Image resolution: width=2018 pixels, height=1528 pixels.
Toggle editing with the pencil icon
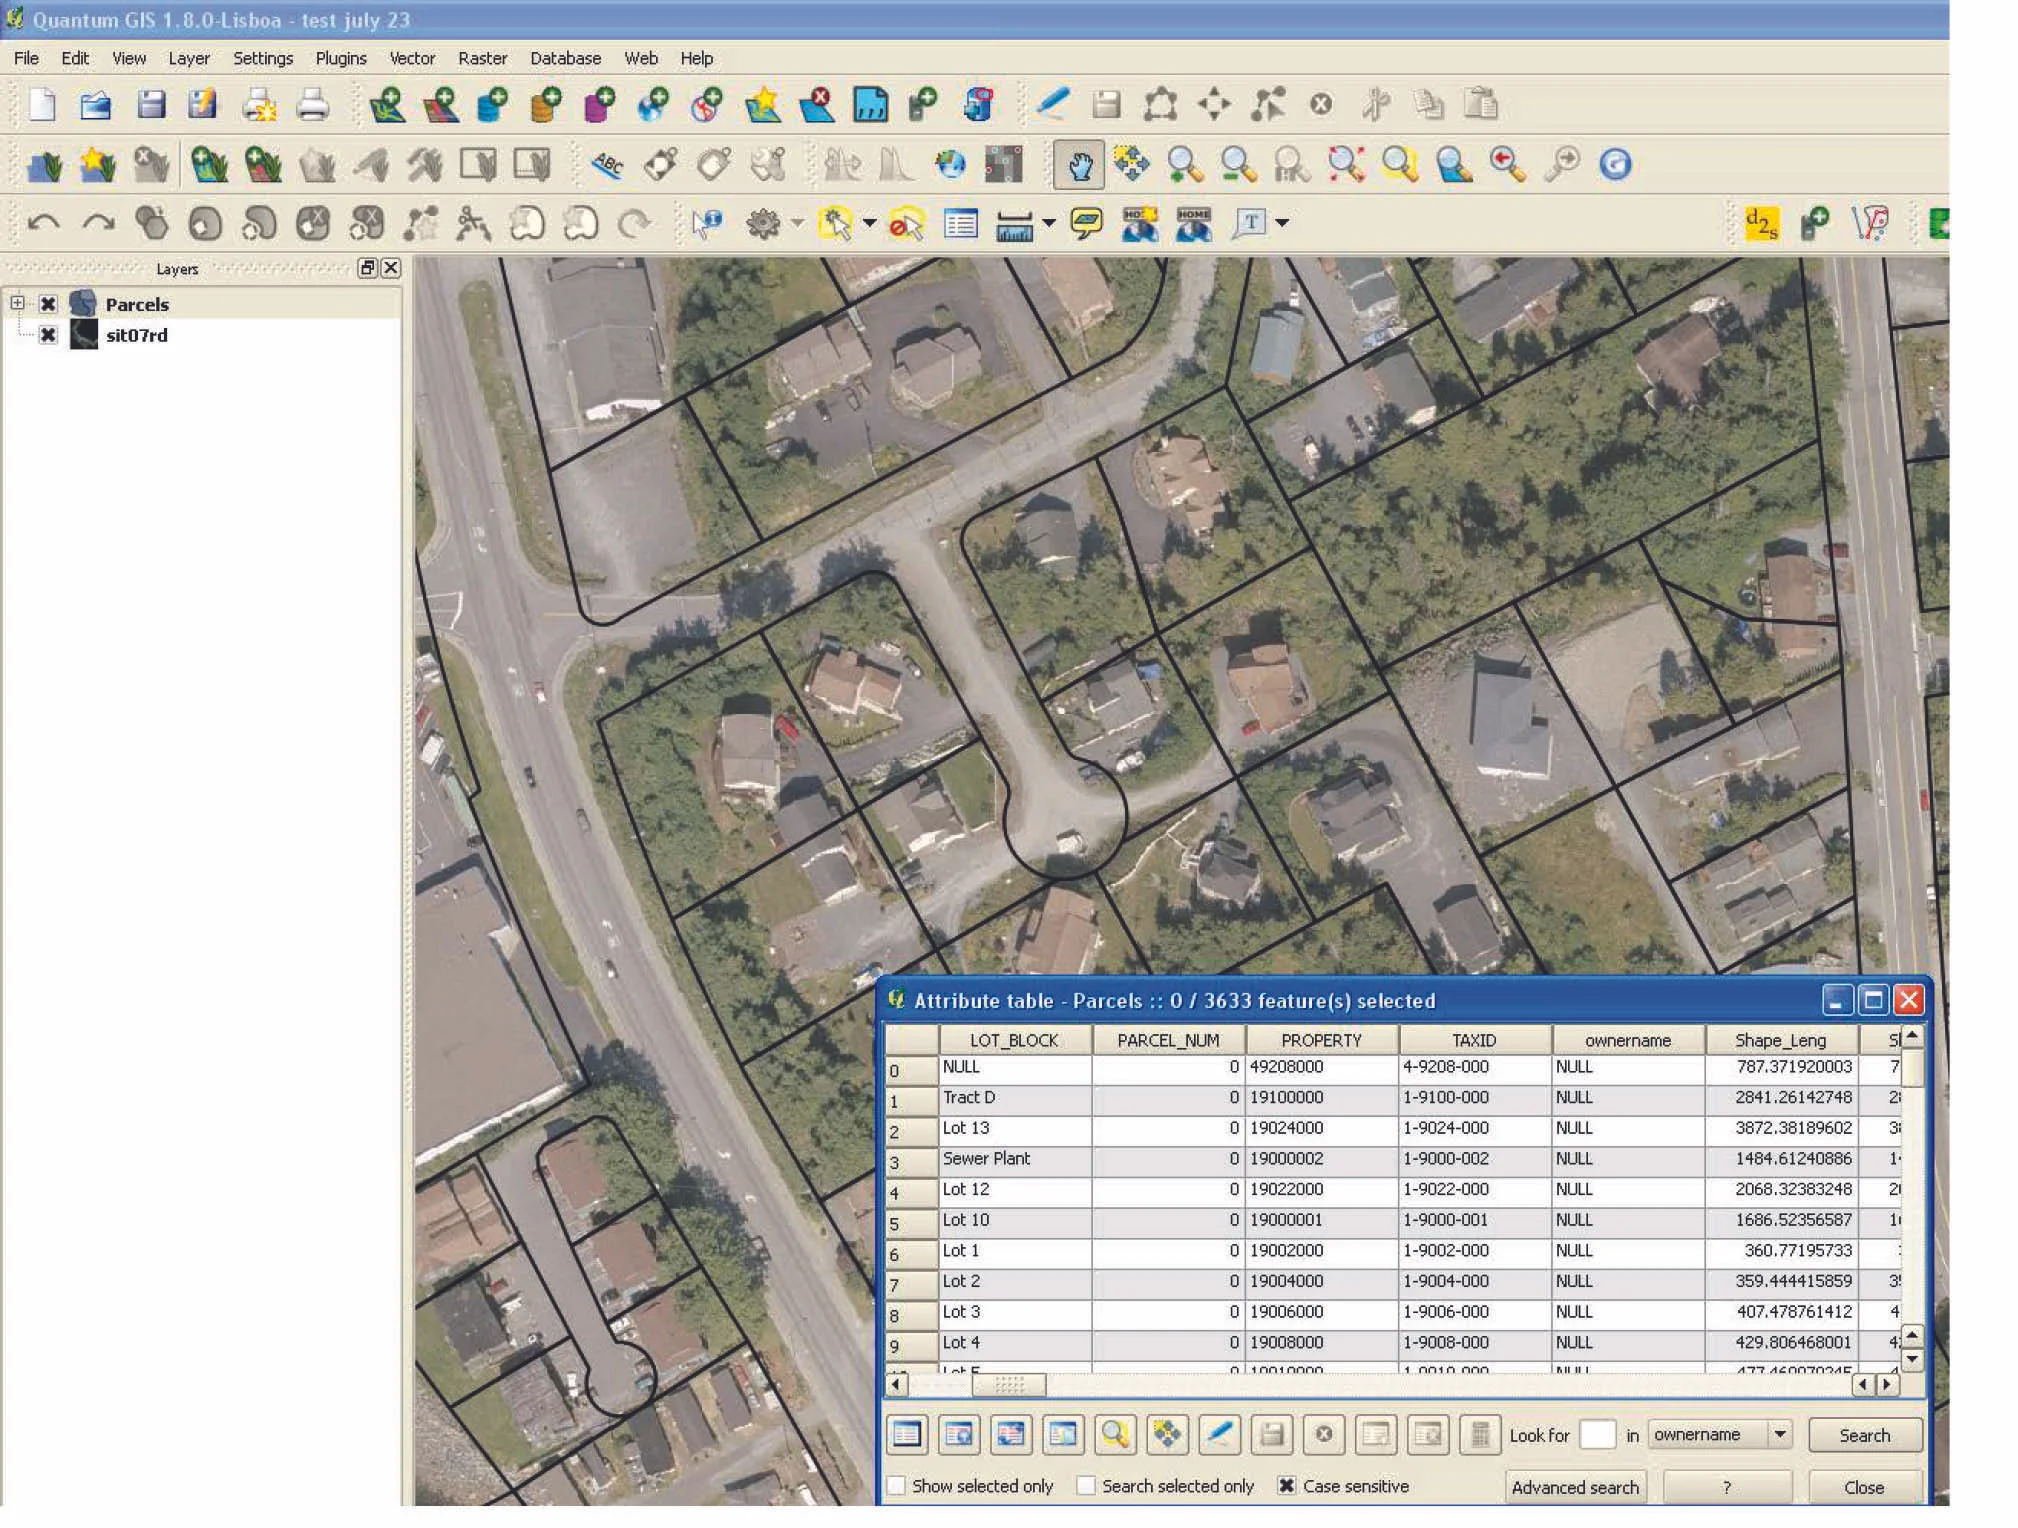tap(1052, 105)
